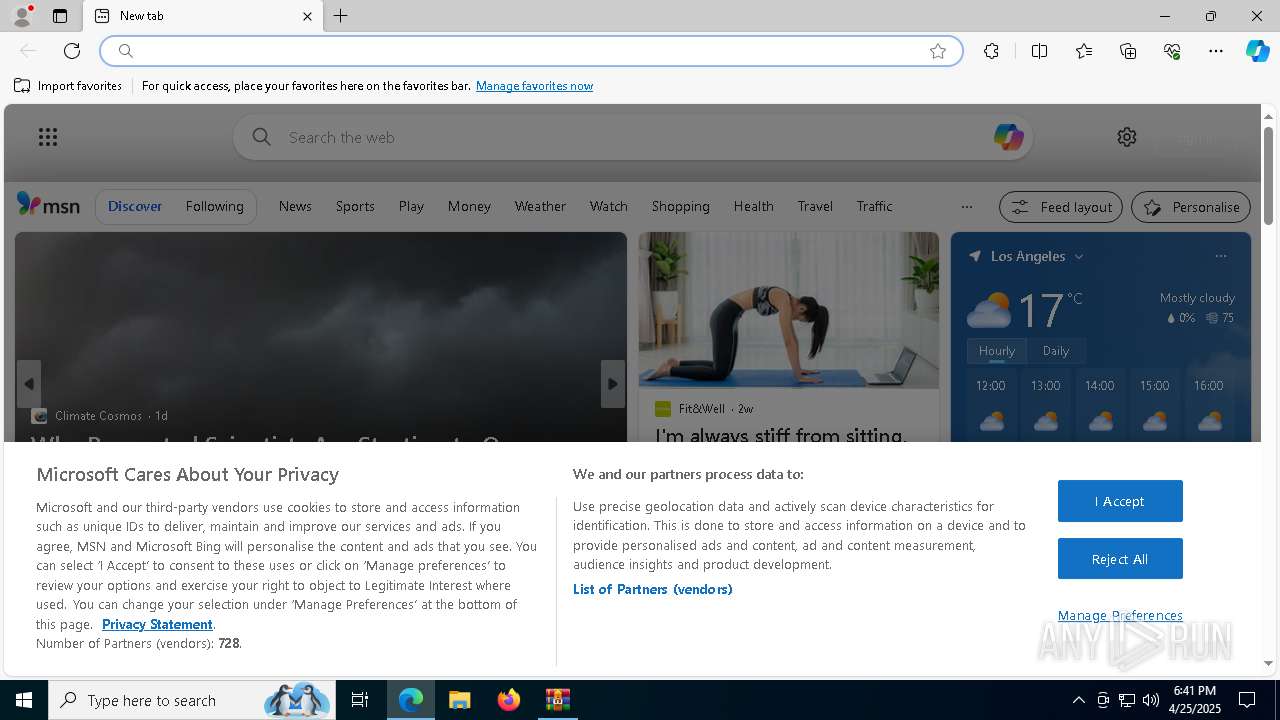
Task: Close the New tab tab
Action: coord(307,16)
